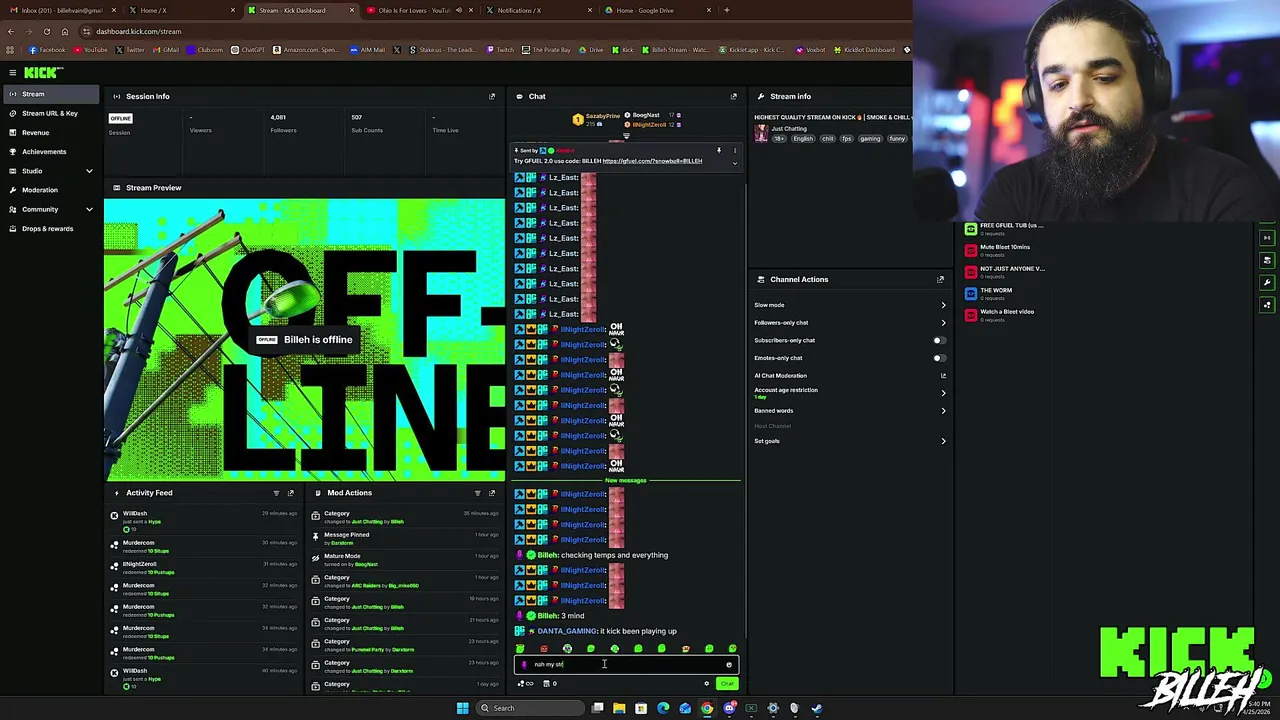This screenshot has height=720, width=1280.
Task: Expand the chat leaderboard arrow
Action: point(626,137)
